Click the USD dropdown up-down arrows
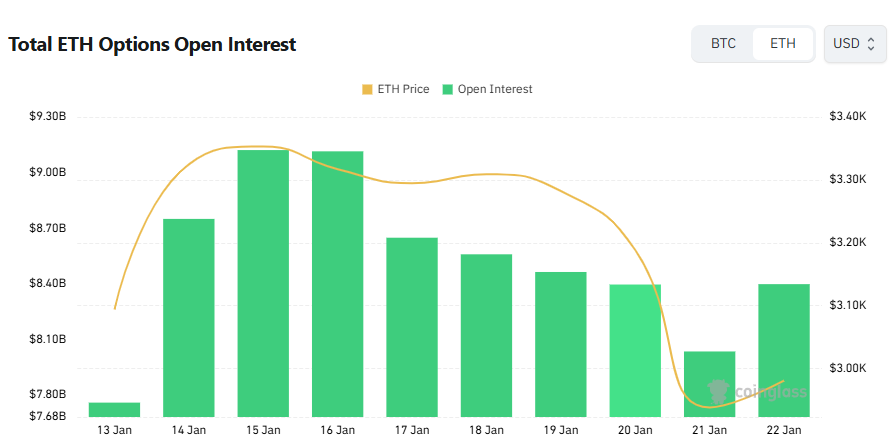This screenshot has height=436, width=893. 871,44
